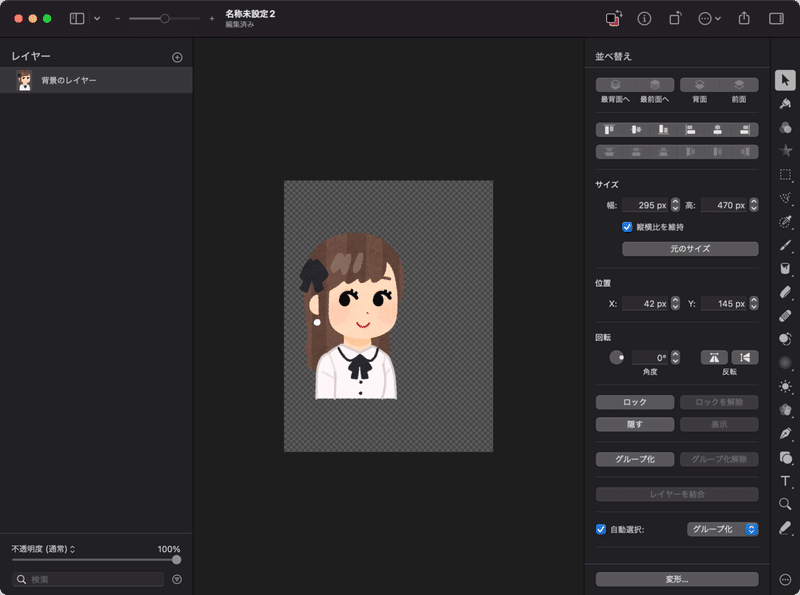This screenshot has width=800, height=595.
Task: Select the Free Selection lasso tool
Action: (x=785, y=198)
